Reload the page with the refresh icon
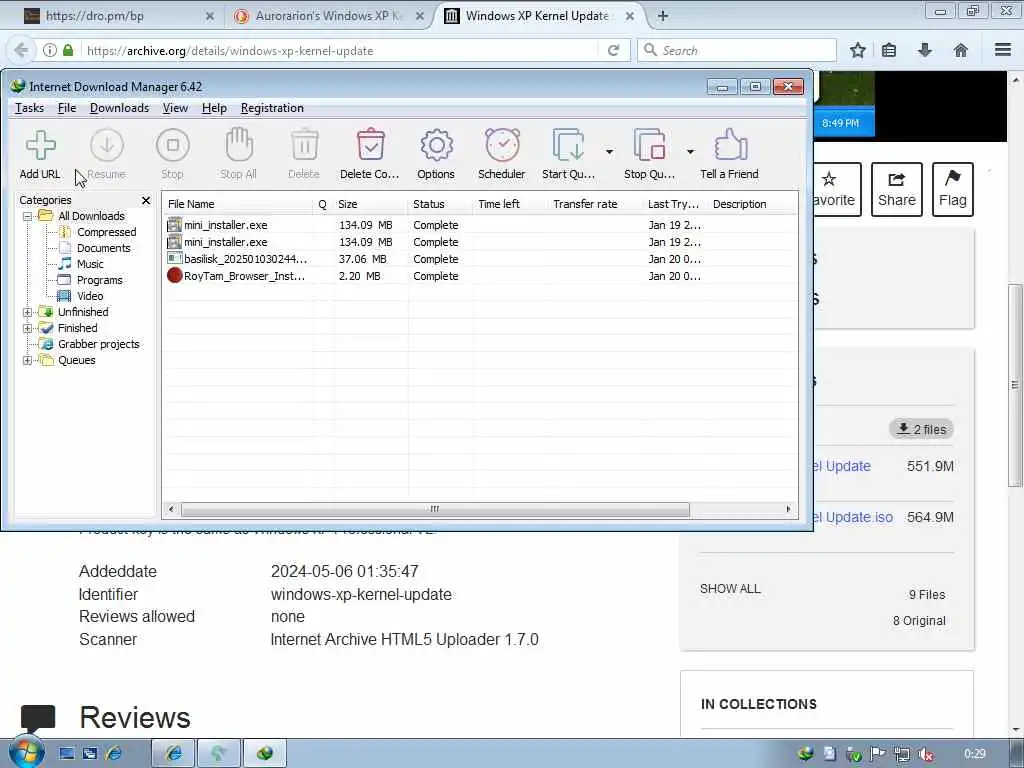Screen dimensions: 1024x768 pyautogui.click(x=613, y=50)
